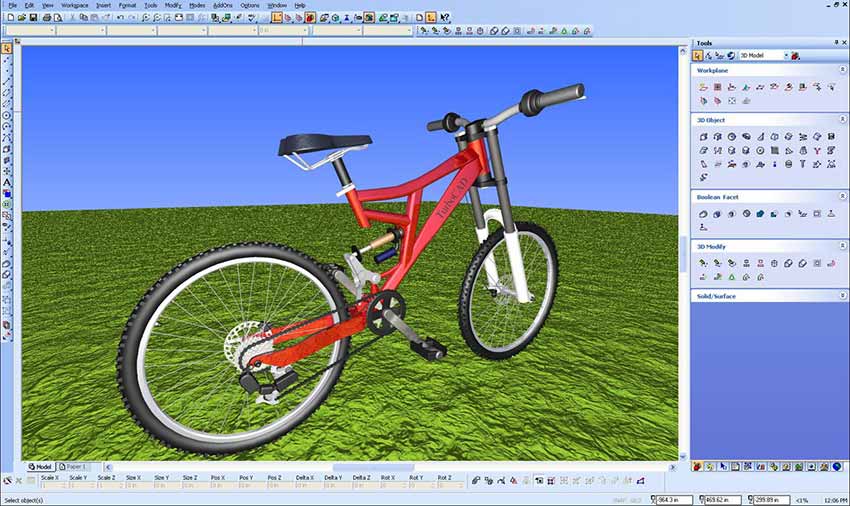This screenshot has height=506, width=850.
Task: Click the Save disk icon
Action: (32, 17)
